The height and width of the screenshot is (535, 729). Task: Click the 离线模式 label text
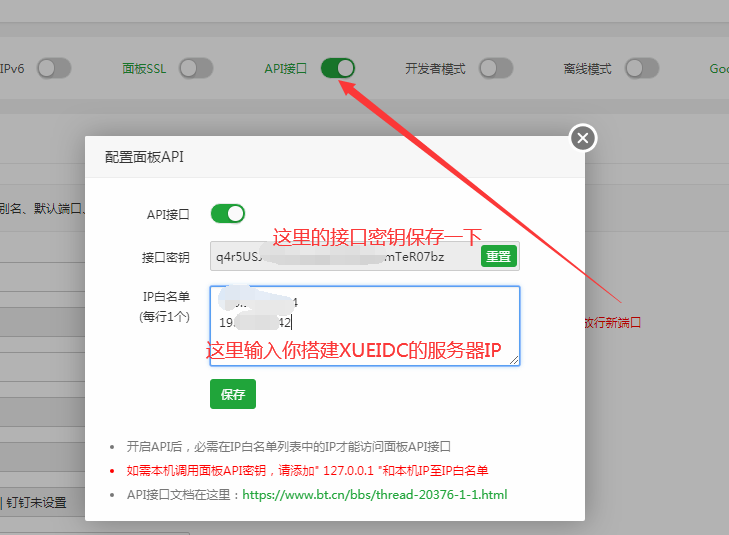pos(587,69)
